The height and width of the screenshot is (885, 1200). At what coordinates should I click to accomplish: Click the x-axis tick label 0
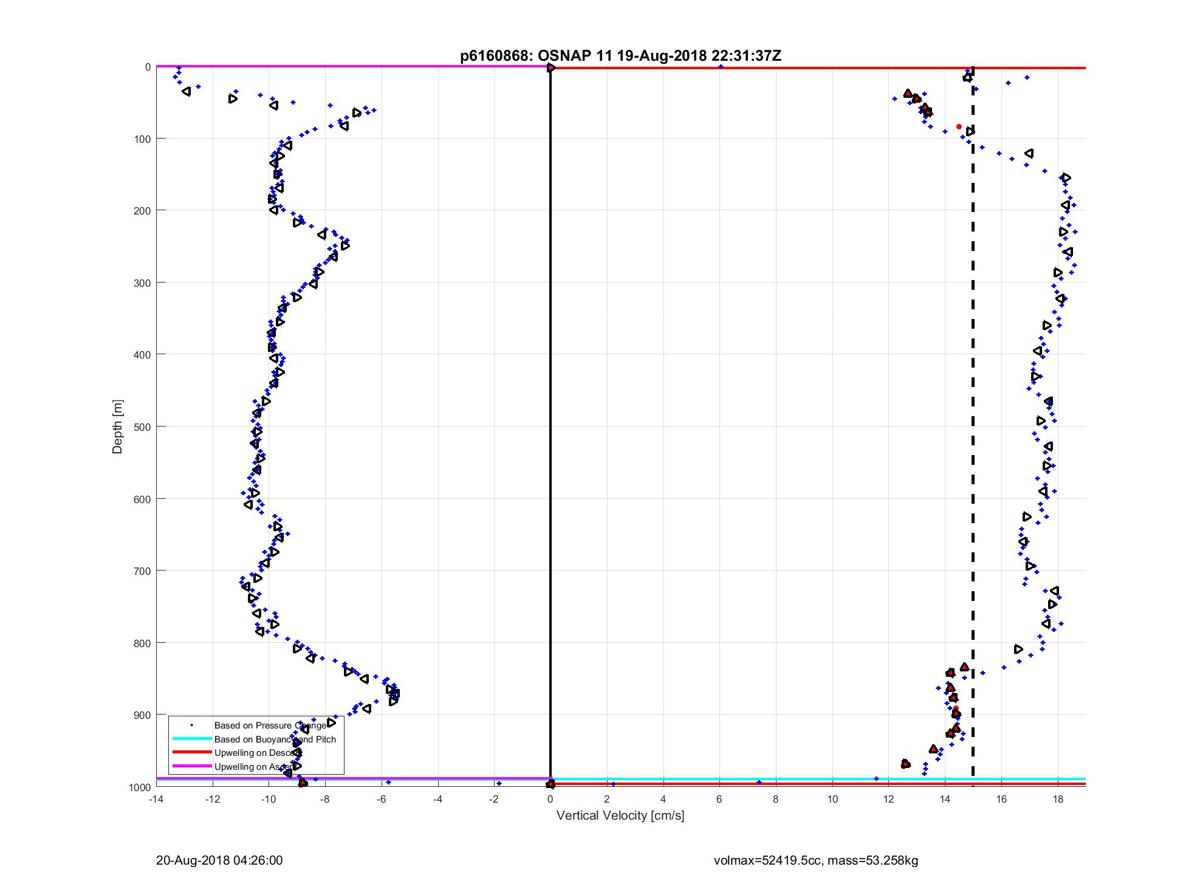tap(550, 799)
